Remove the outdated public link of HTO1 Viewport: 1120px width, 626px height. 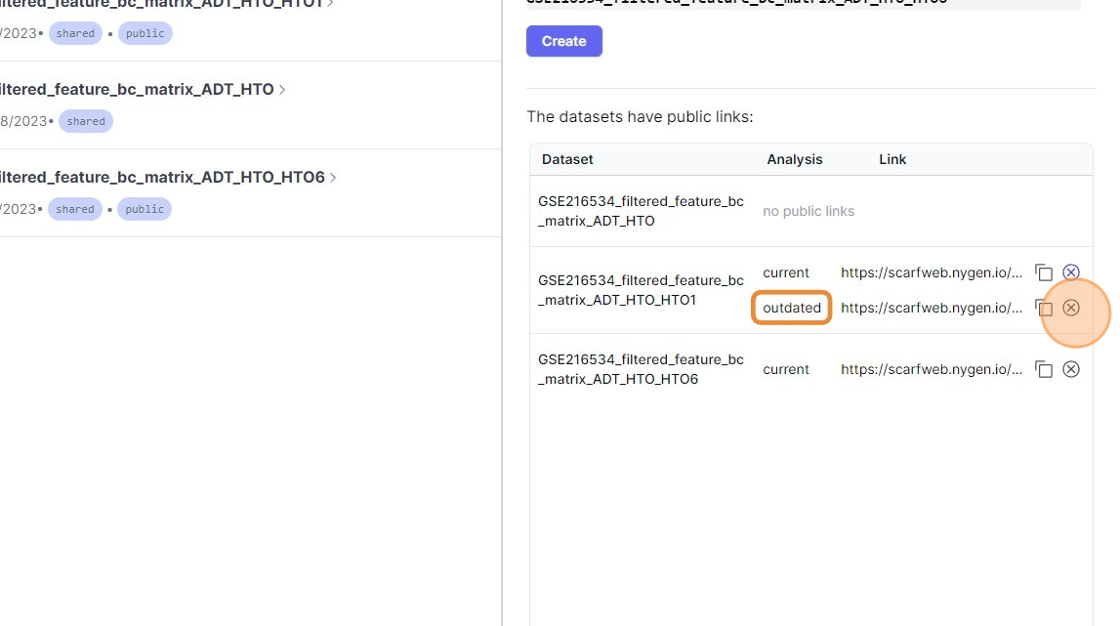[1071, 308]
